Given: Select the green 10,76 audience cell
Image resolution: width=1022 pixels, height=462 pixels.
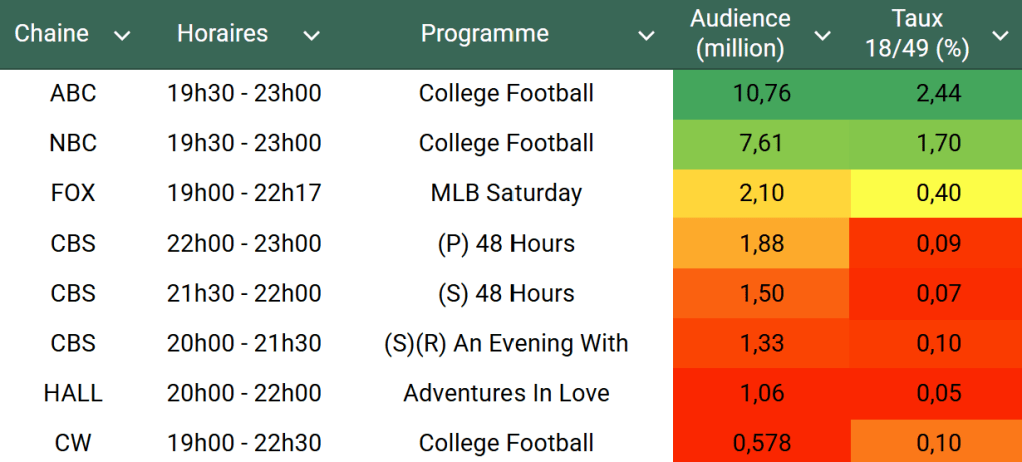Looking at the screenshot, I should tap(760, 94).
